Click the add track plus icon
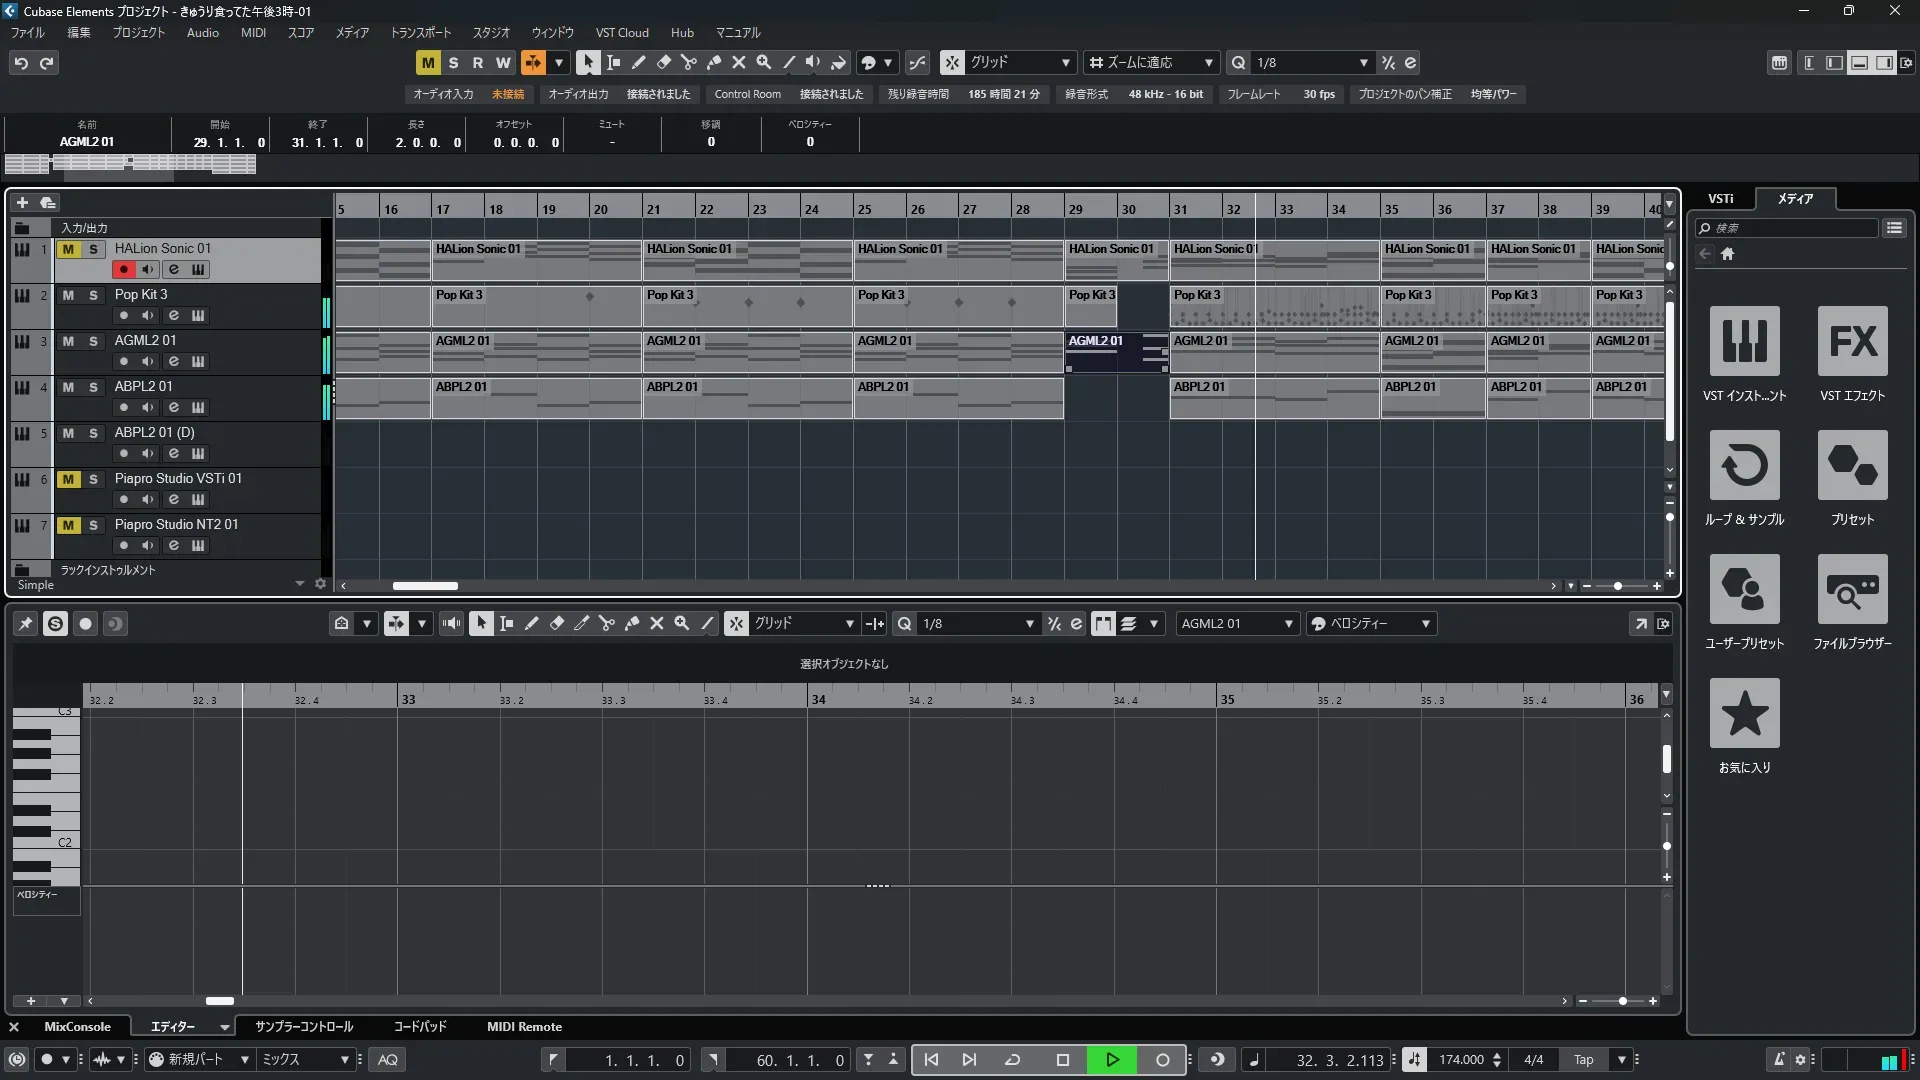 point(22,203)
